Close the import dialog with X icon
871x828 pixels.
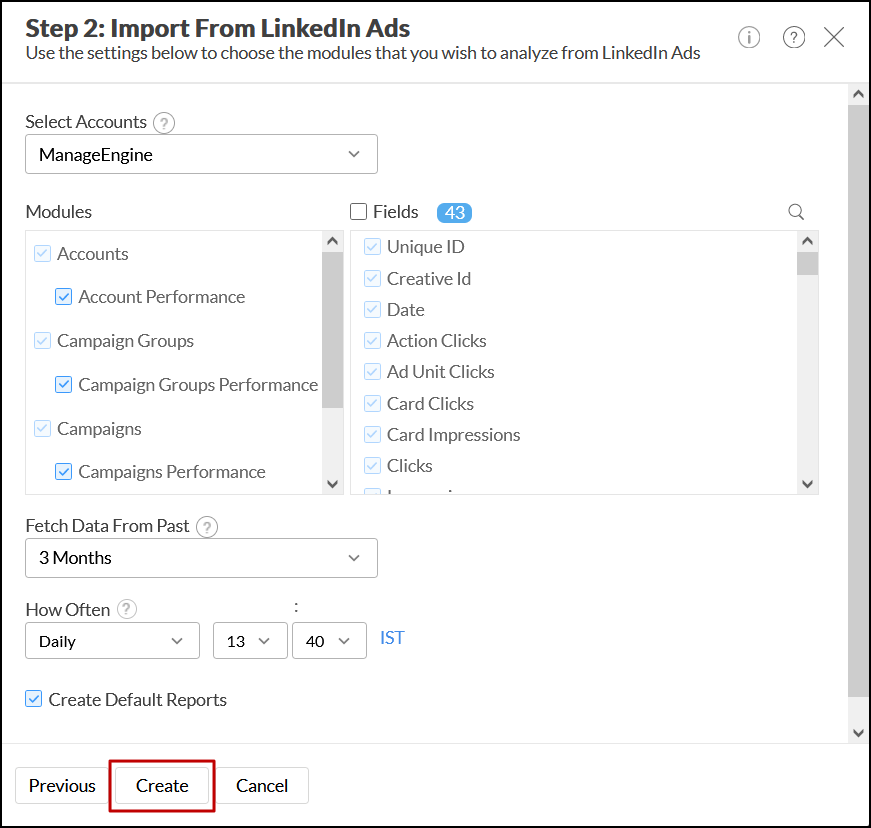point(834,38)
